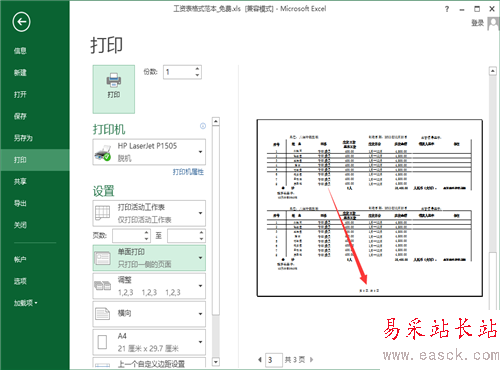Click settings panel scroll down arrow
Screen dimensions: 500x370
pyautogui.click(x=216, y=362)
